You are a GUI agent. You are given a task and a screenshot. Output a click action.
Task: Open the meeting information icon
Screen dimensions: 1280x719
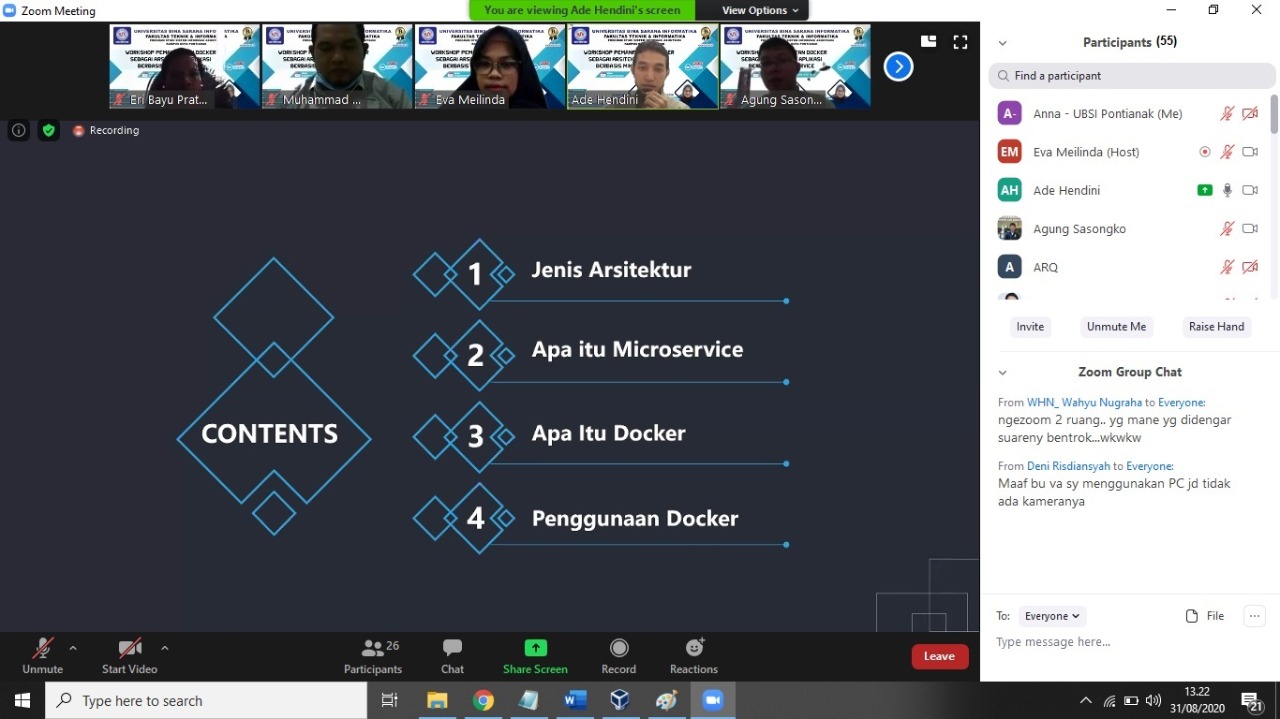point(18,130)
